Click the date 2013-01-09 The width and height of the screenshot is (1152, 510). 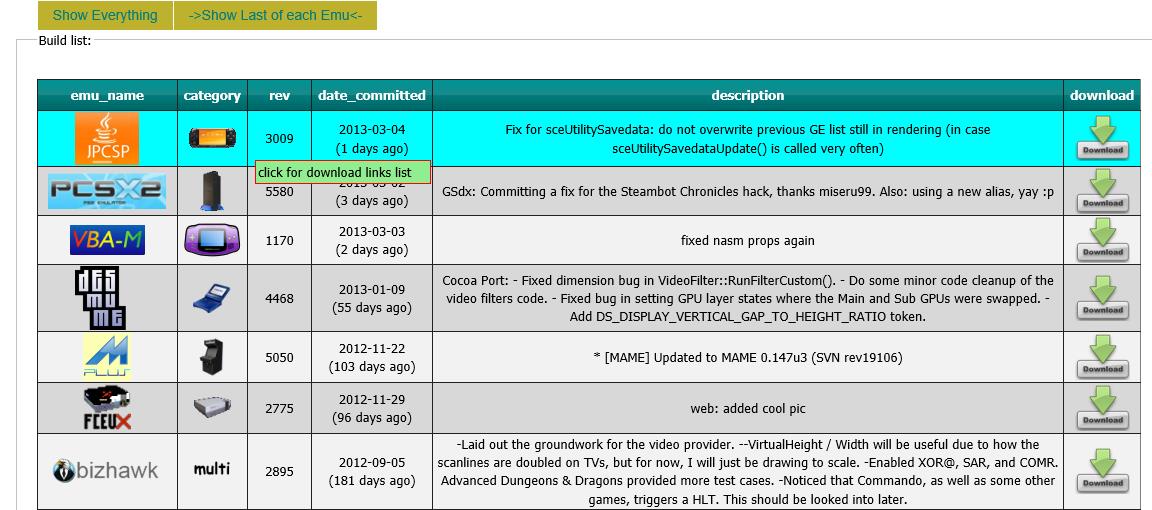pyautogui.click(x=372, y=290)
